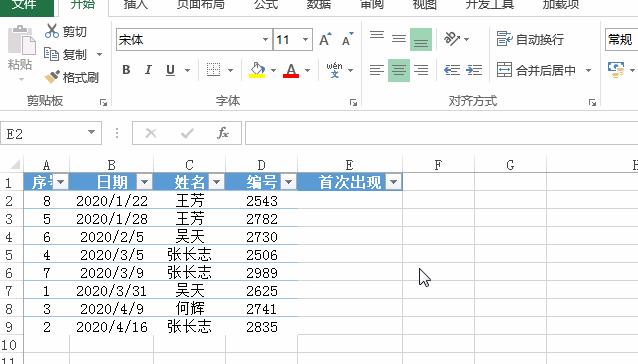This screenshot has width=638, height=364.
Task: Open filter dropdown for 编号 column
Action: 288,182
